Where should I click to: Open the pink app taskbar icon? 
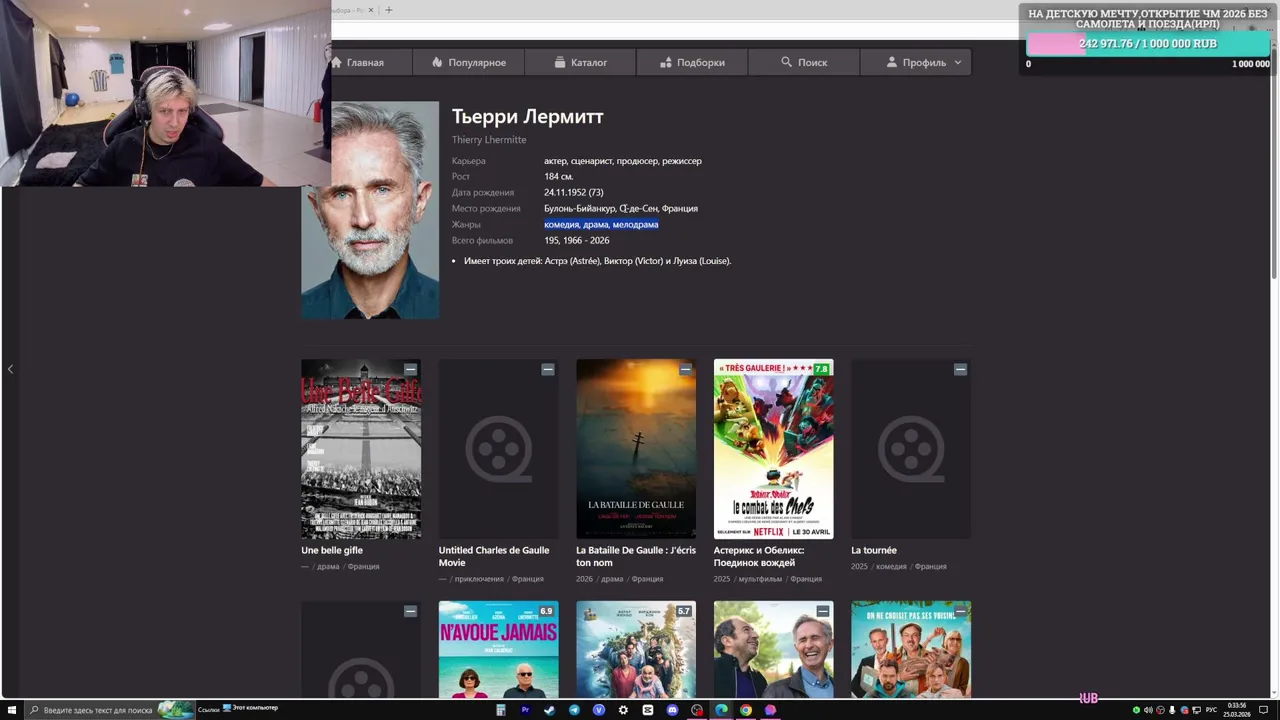770,710
